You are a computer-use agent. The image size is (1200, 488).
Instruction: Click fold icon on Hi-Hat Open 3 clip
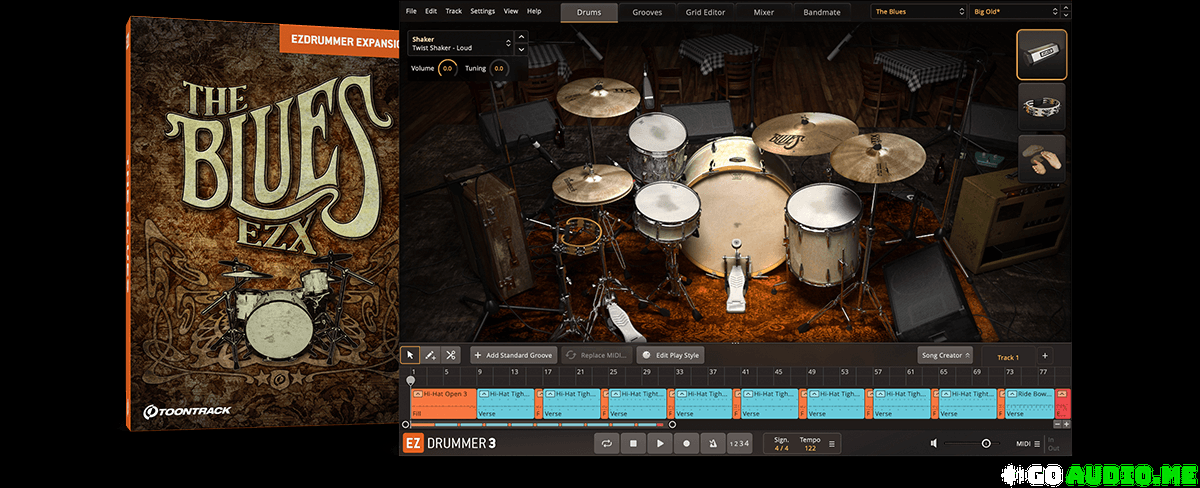tap(418, 394)
